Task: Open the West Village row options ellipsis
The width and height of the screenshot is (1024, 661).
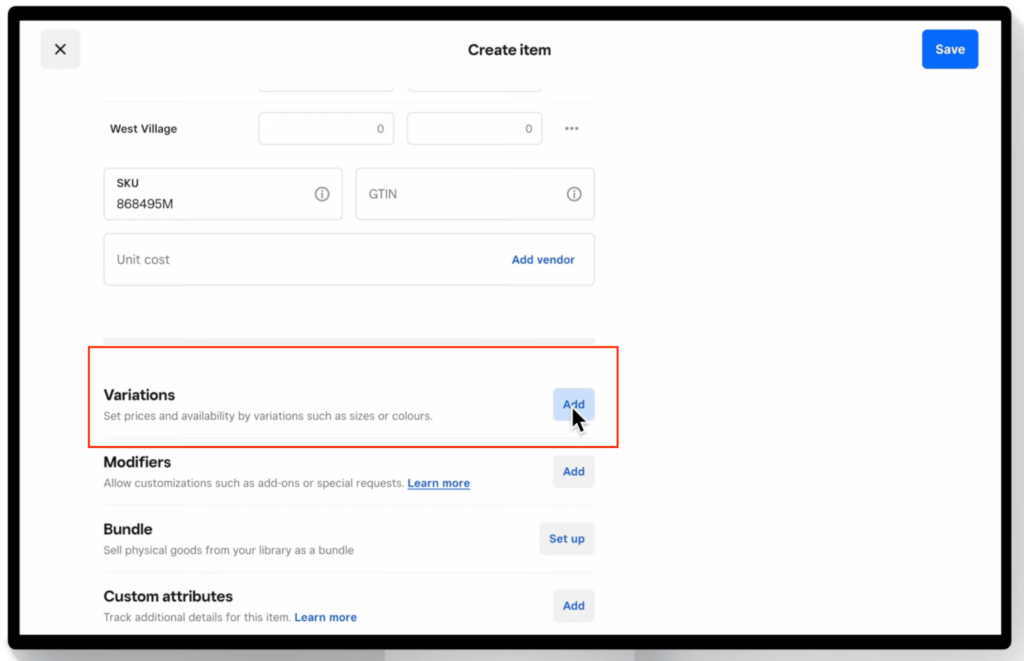Action: pos(571,128)
